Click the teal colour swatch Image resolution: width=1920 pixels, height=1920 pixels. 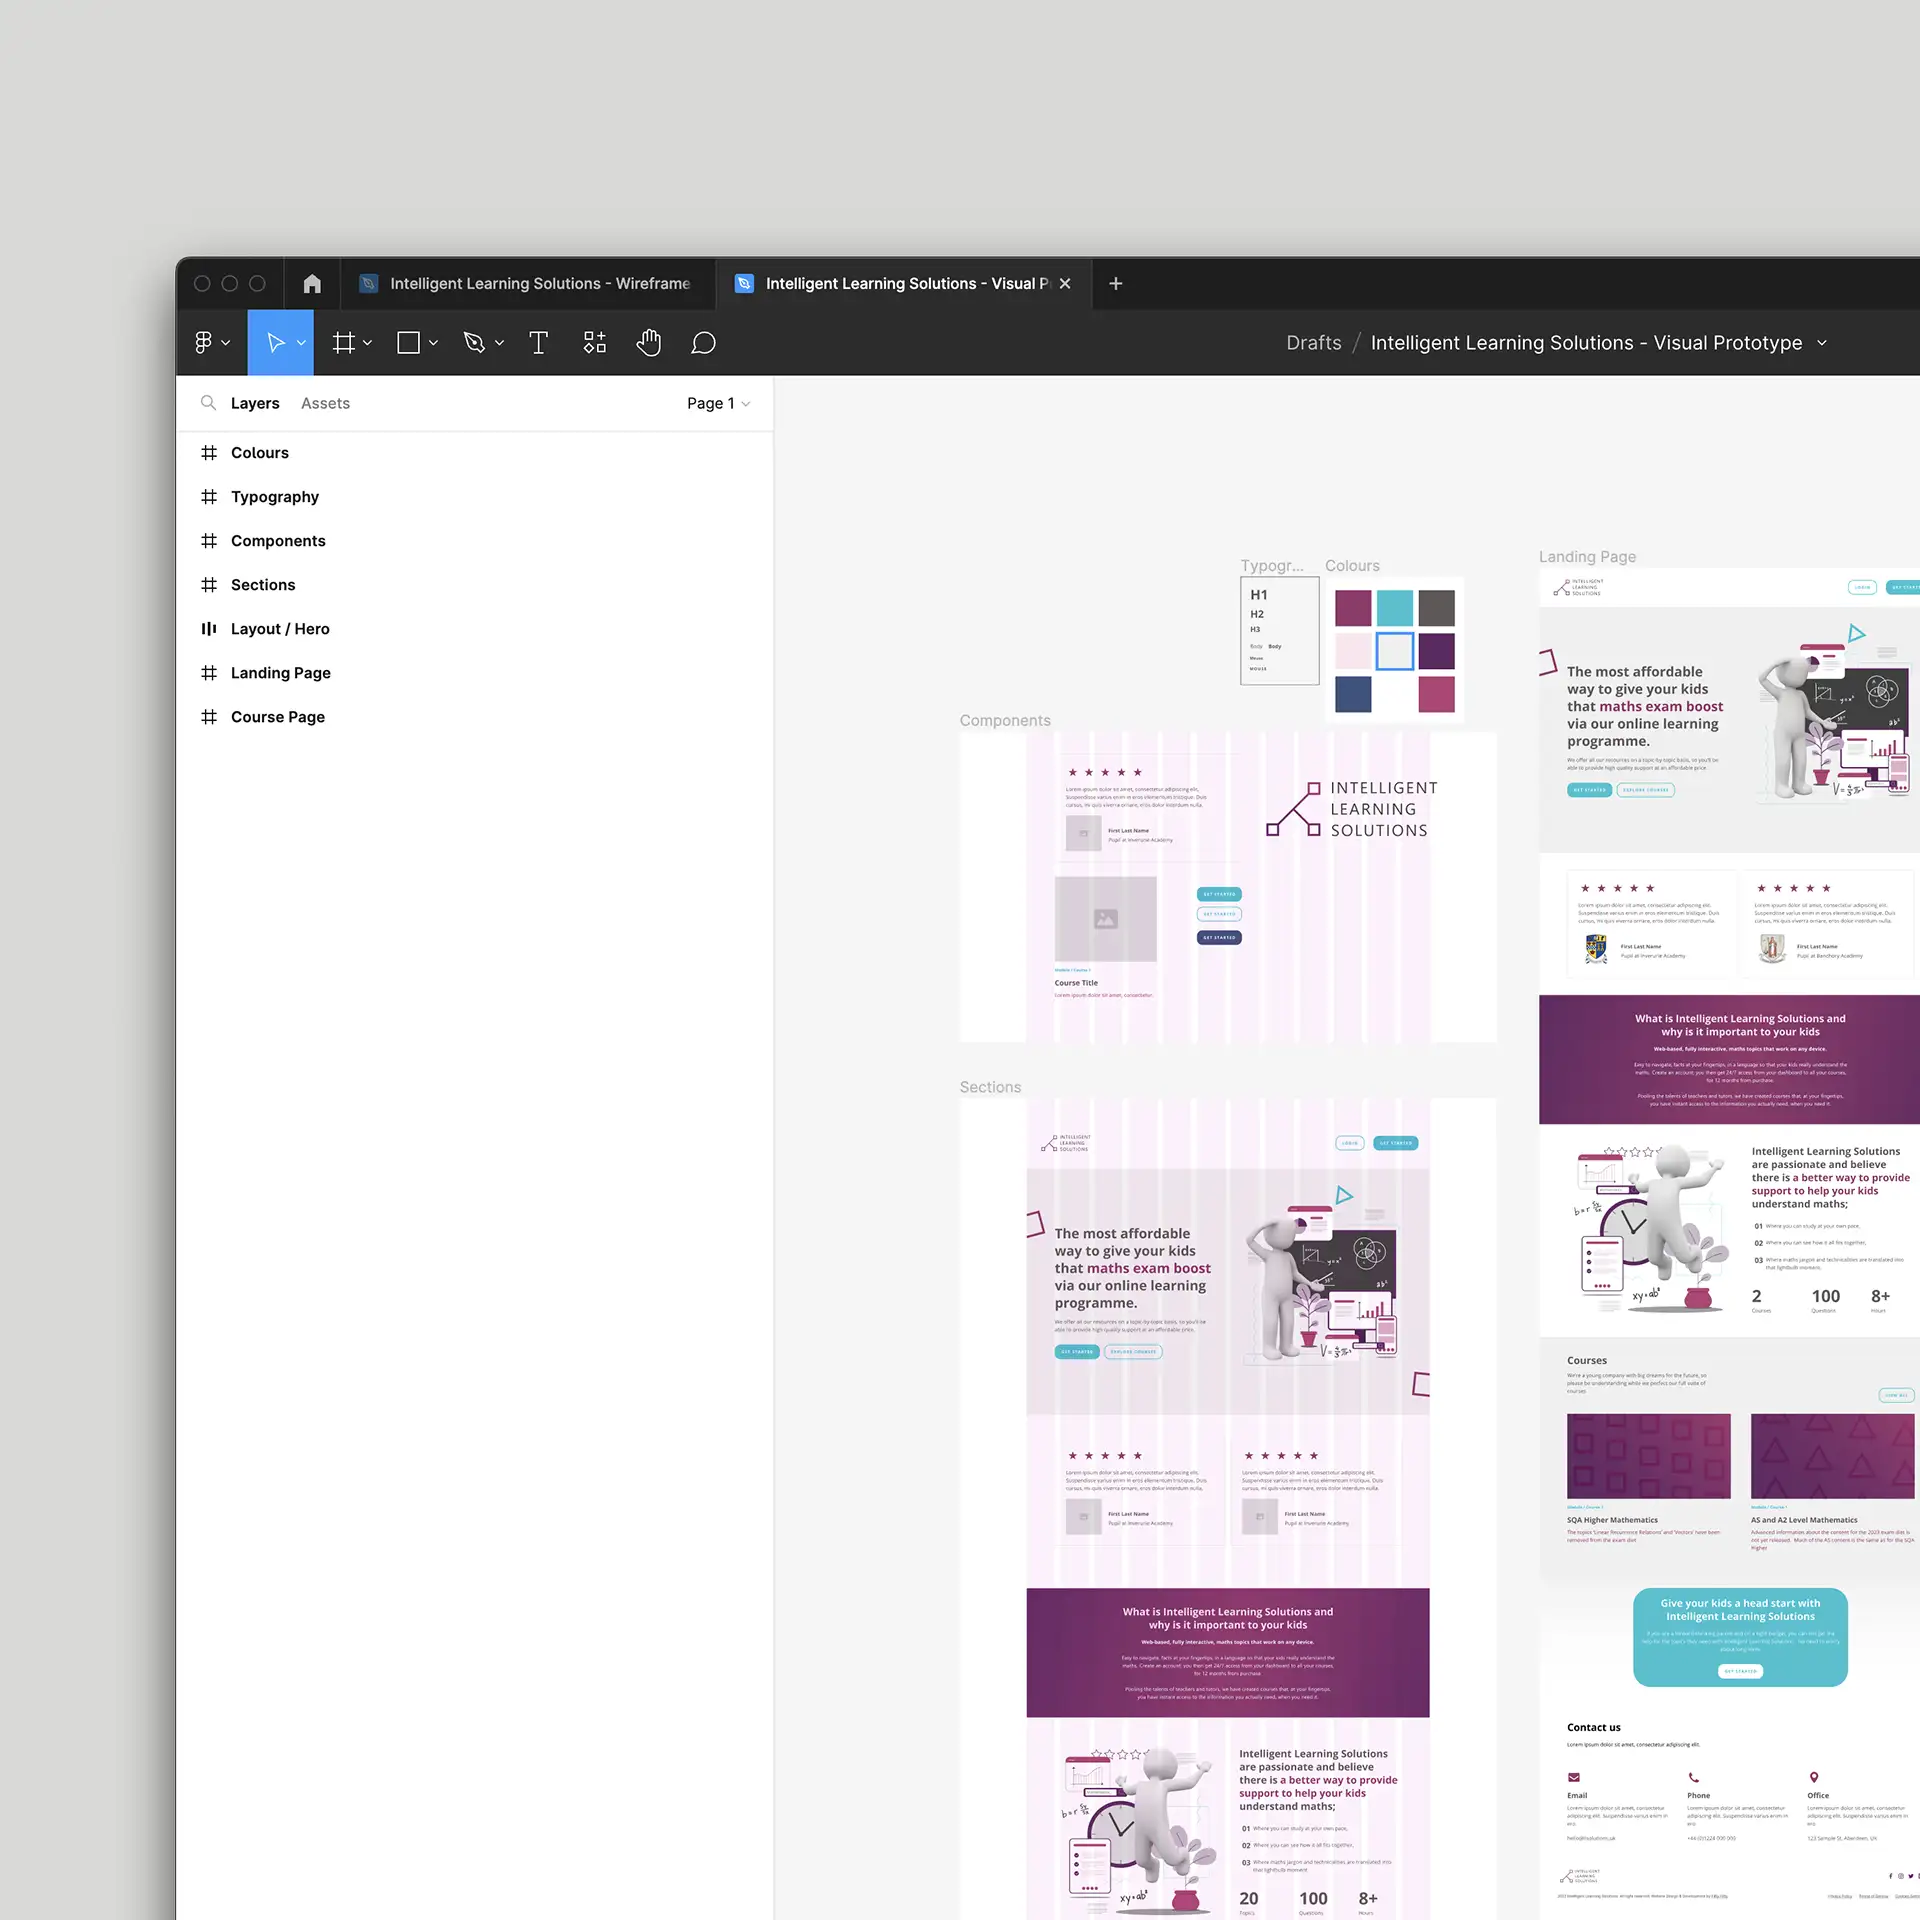click(x=1394, y=608)
